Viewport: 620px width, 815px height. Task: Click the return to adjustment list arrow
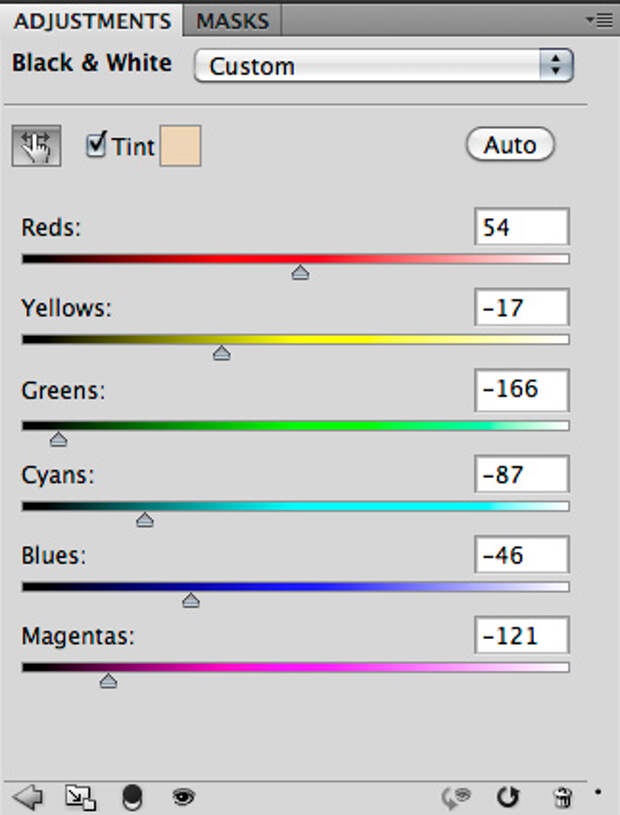[27, 796]
